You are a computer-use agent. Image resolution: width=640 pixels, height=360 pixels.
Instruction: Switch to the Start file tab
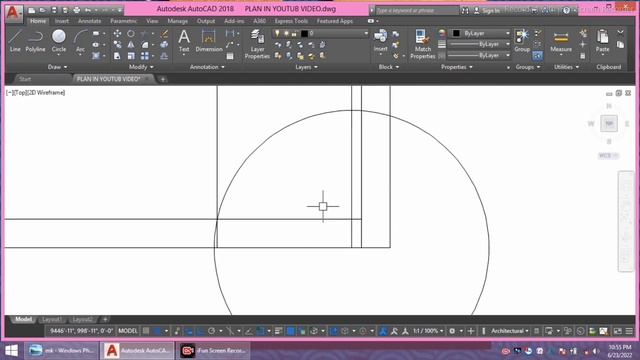click(25, 79)
